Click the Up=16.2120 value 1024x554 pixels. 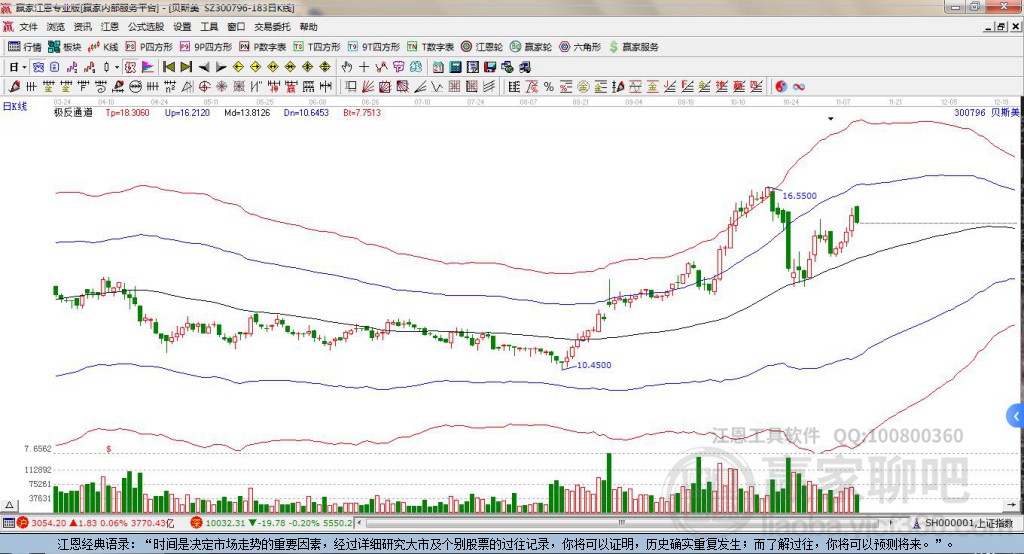tap(187, 112)
